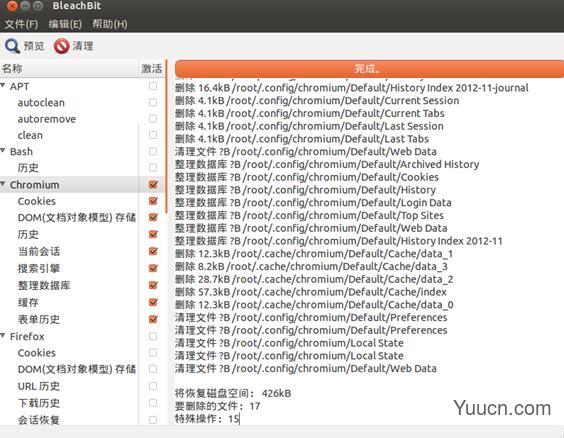Uncheck the 表单历史 checkbox
564x438 pixels.
pos(153,319)
